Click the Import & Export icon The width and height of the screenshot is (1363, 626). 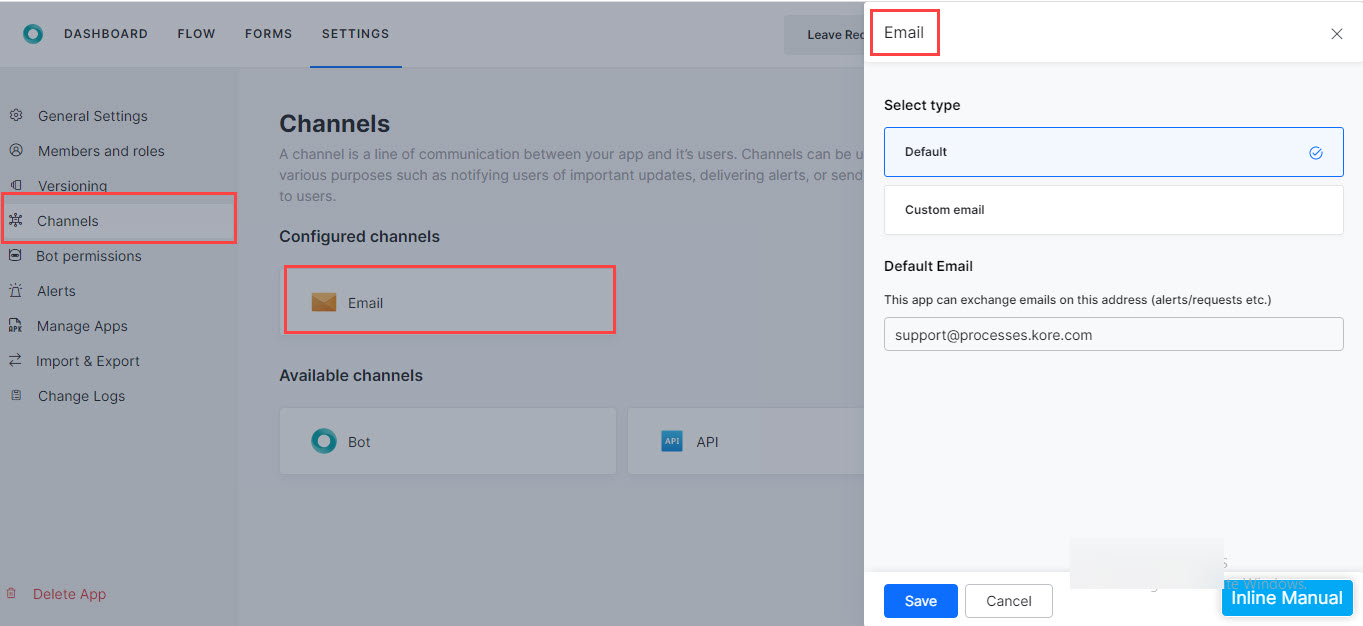[x=16, y=360]
